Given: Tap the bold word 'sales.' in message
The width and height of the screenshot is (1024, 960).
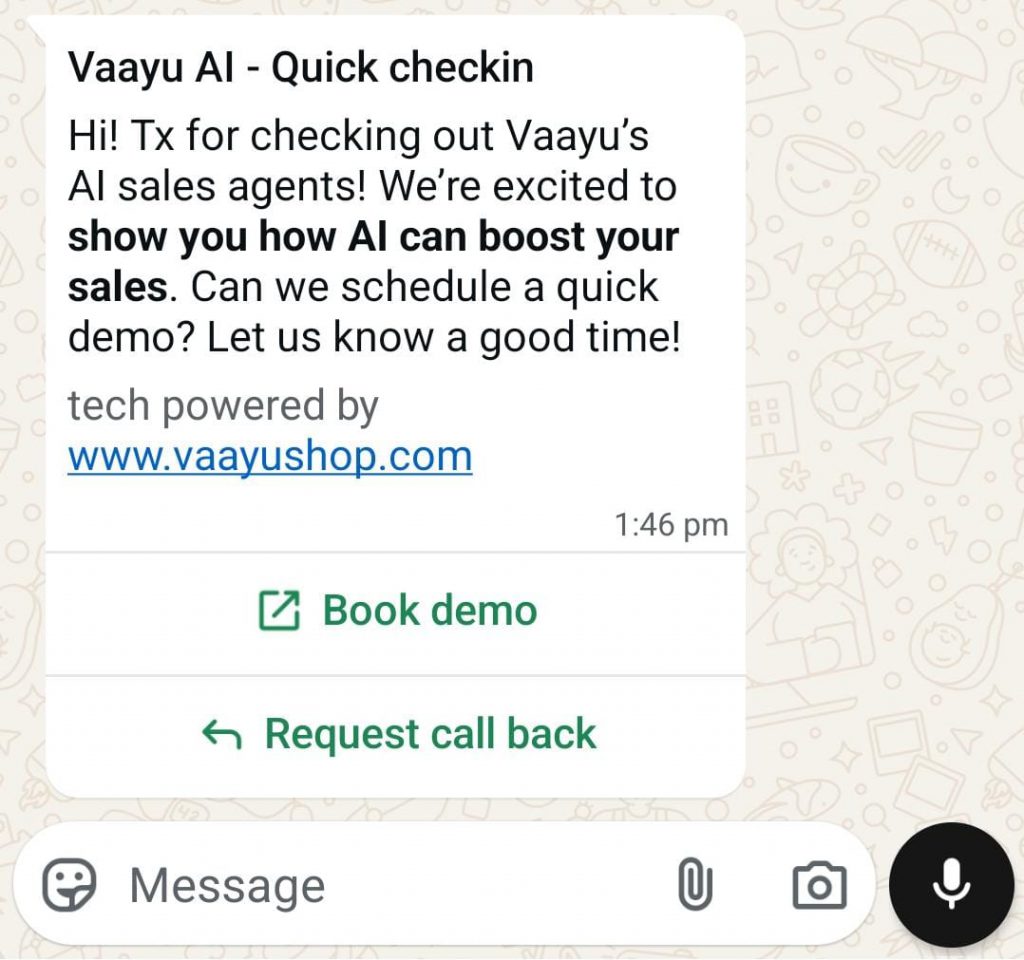Looking at the screenshot, I should [122, 287].
